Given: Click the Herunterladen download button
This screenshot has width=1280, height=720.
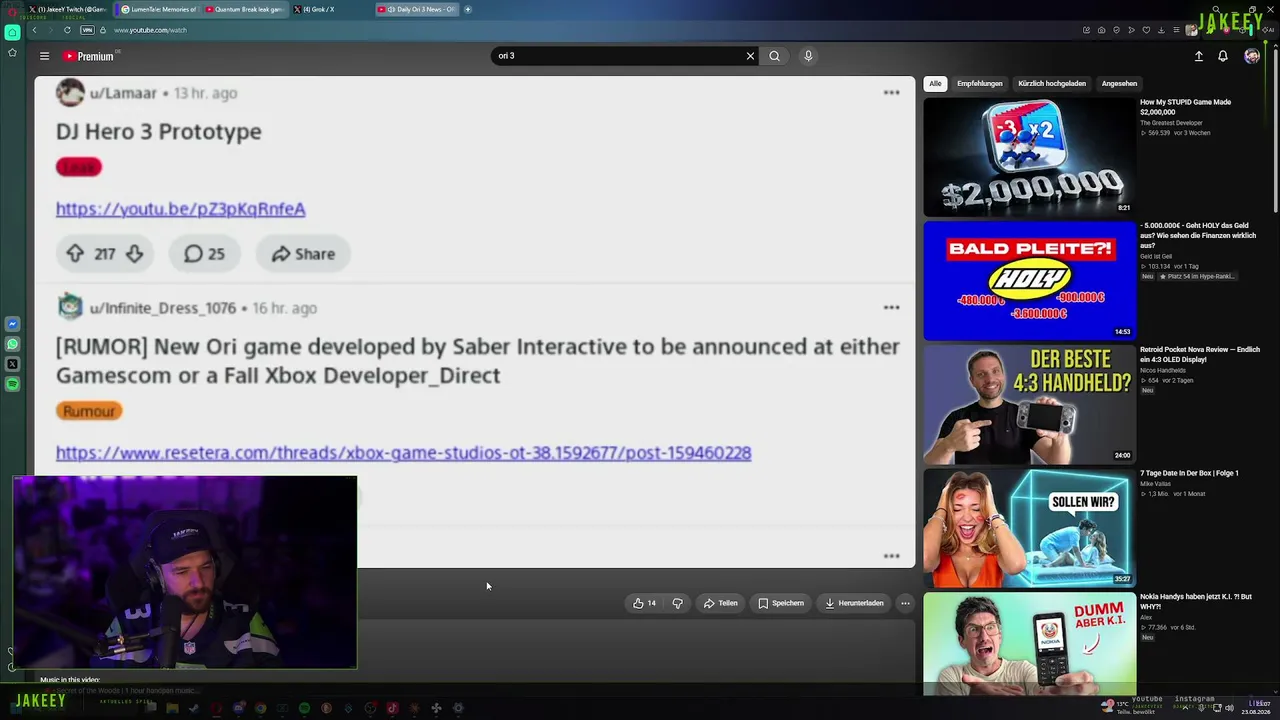Looking at the screenshot, I should 853,603.
